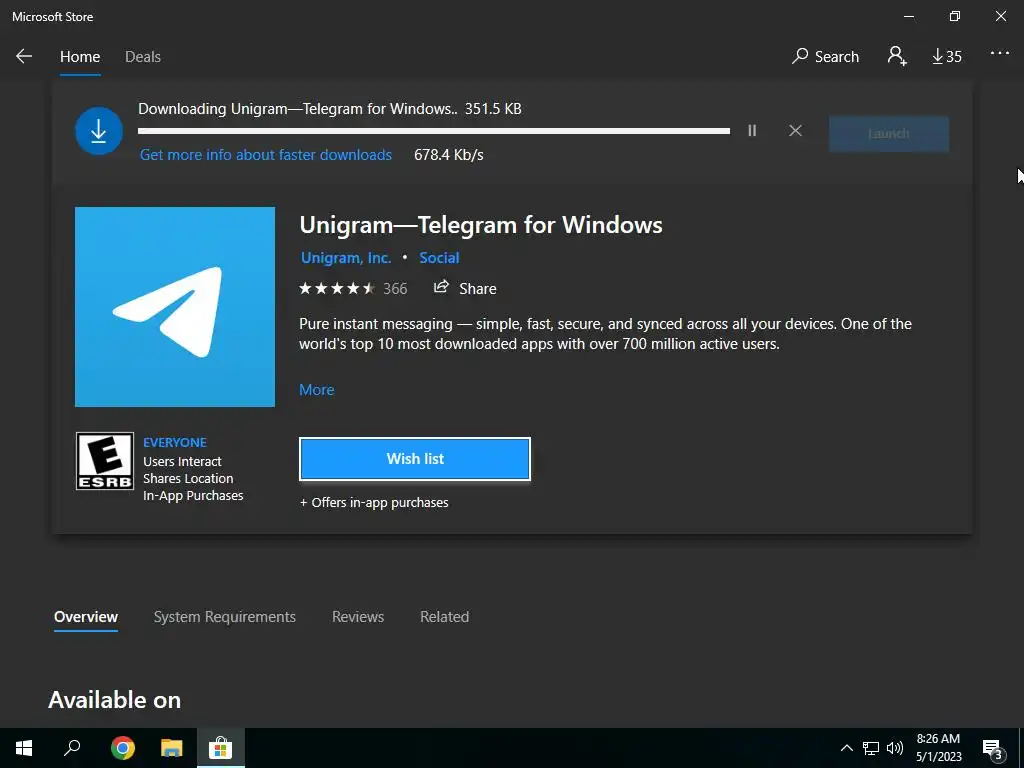Click the disabled Launch button
Image resolution: width=1024 pixels, height=768 pixels.
[889, 134]
